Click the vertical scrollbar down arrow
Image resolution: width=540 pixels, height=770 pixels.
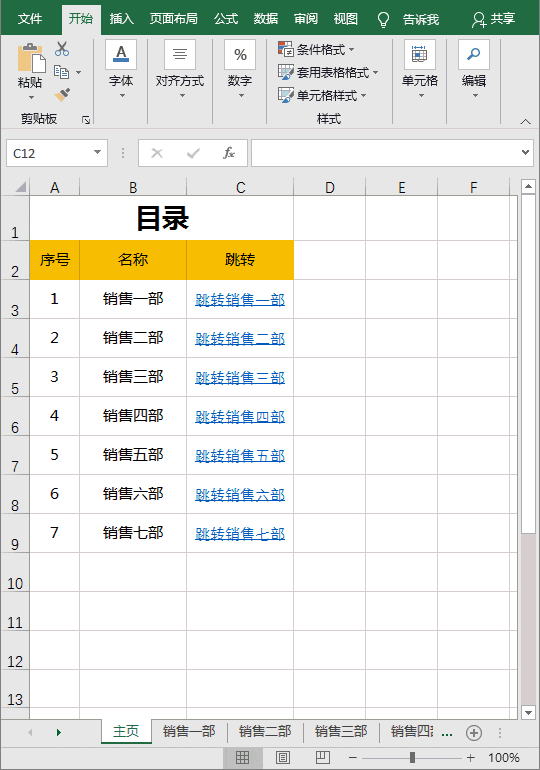528,712
